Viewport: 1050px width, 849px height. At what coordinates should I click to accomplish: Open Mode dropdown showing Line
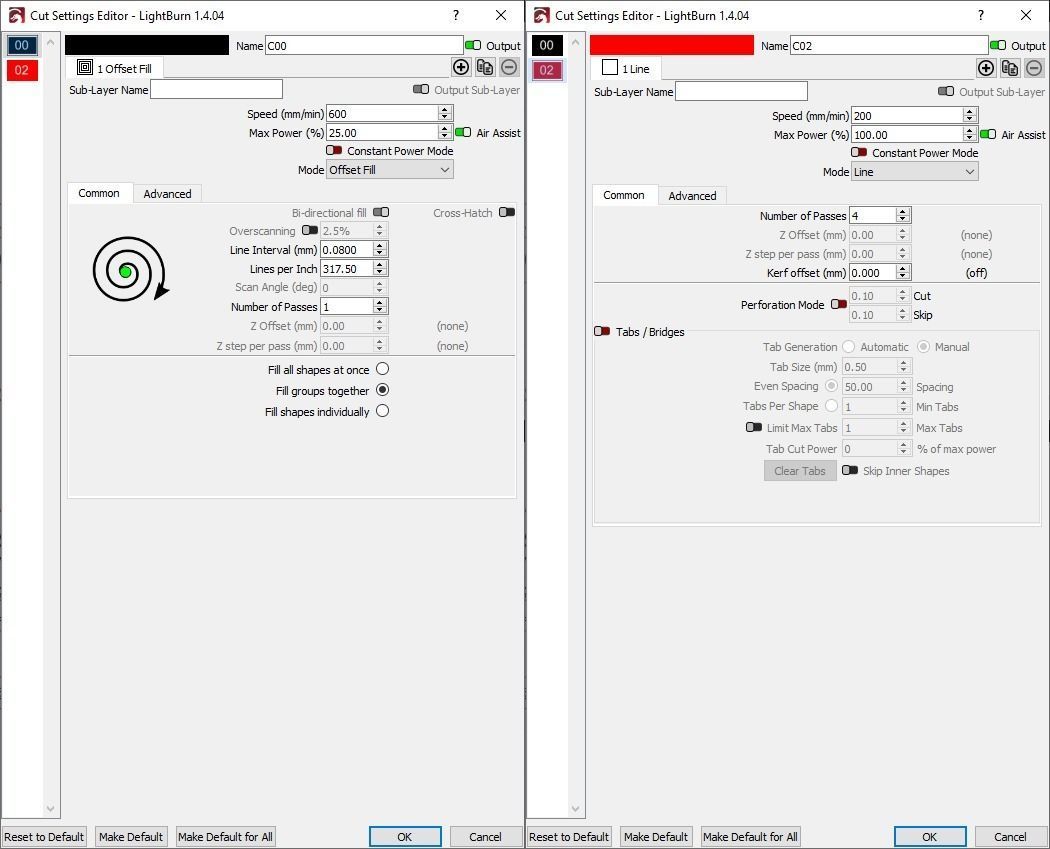coord(915,172)
